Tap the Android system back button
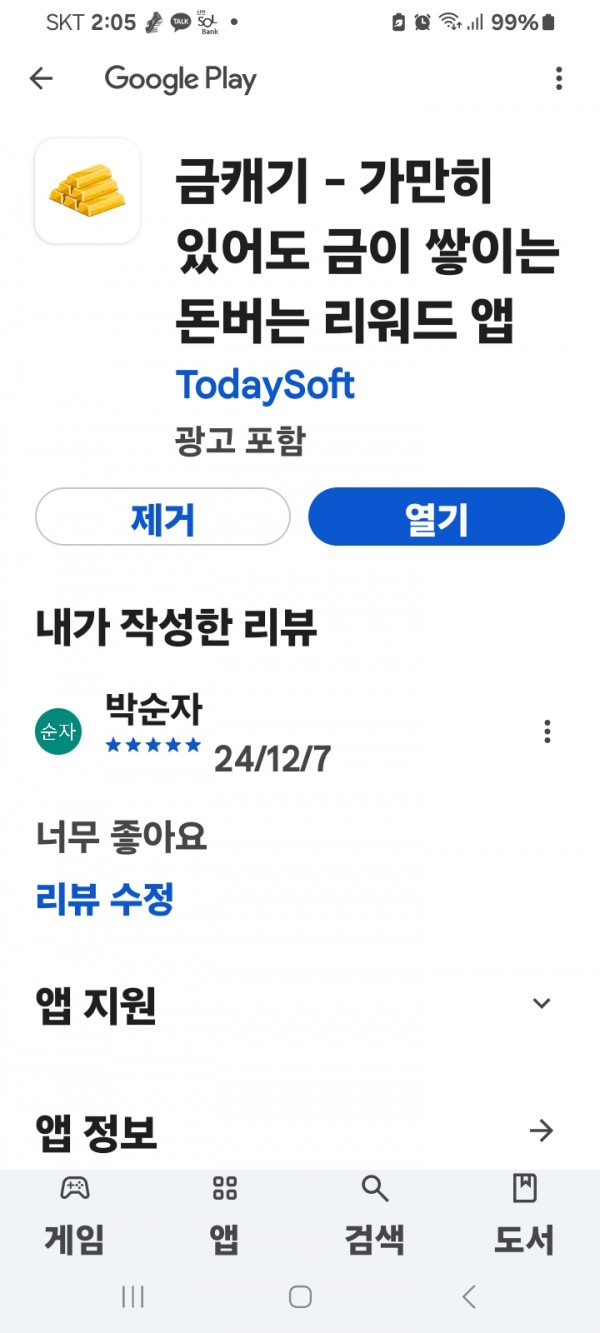600x1333 pixels. [469, 1297]
